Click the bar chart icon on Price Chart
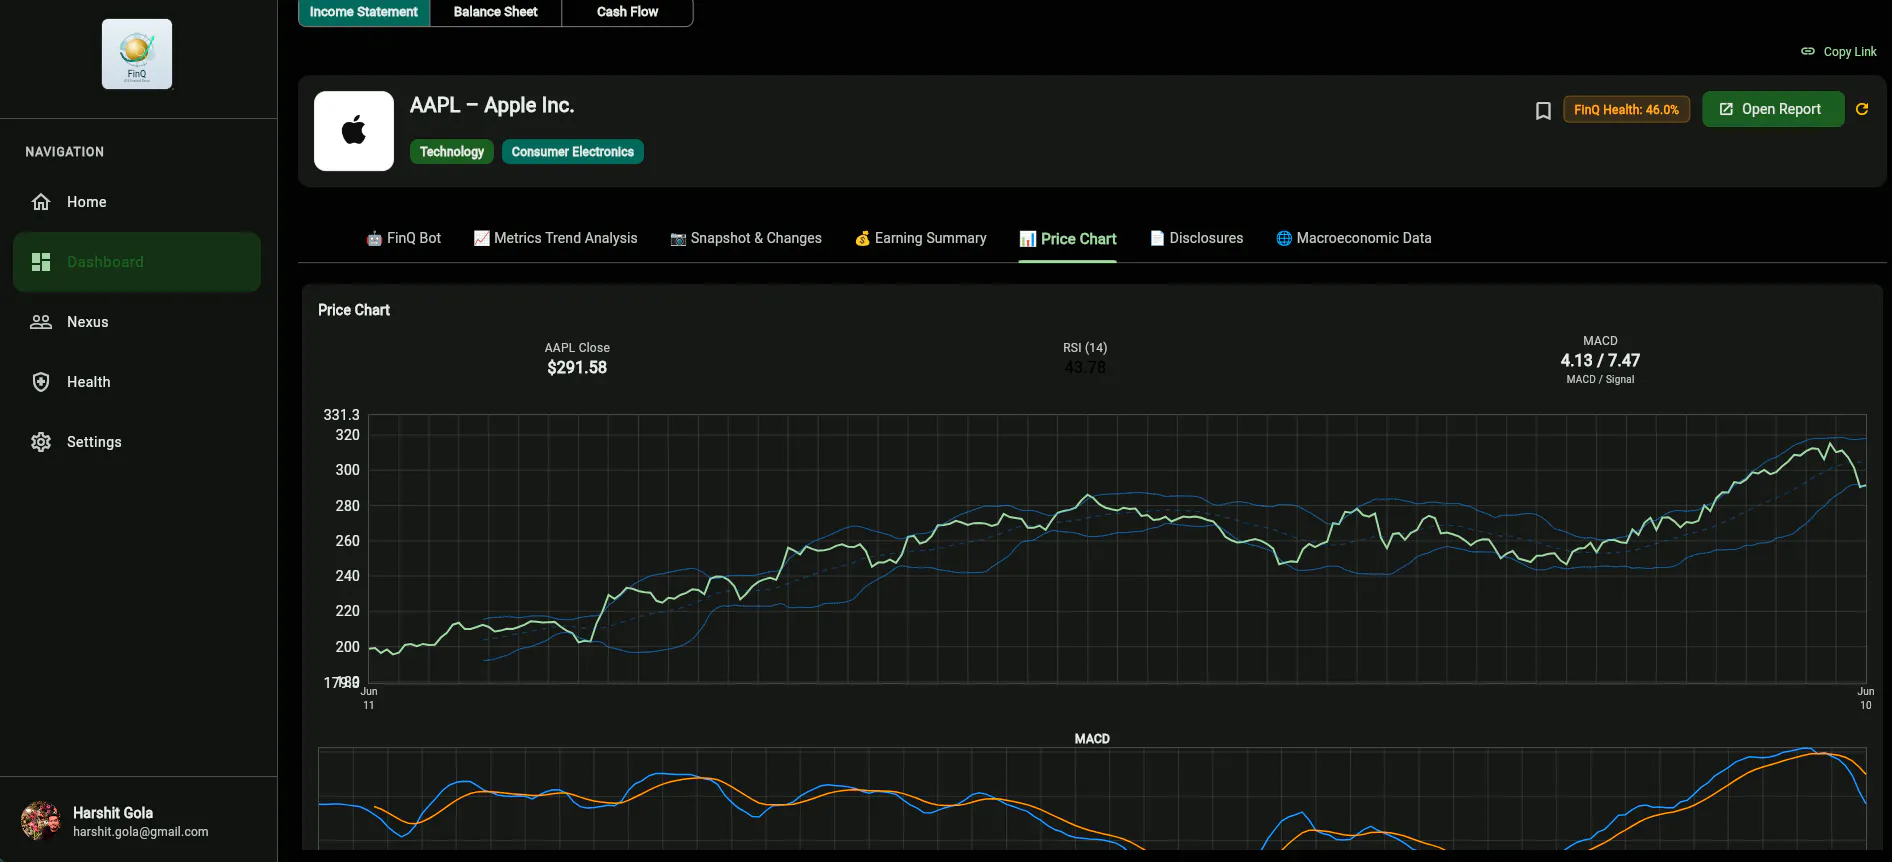 tap(1028, 239)
